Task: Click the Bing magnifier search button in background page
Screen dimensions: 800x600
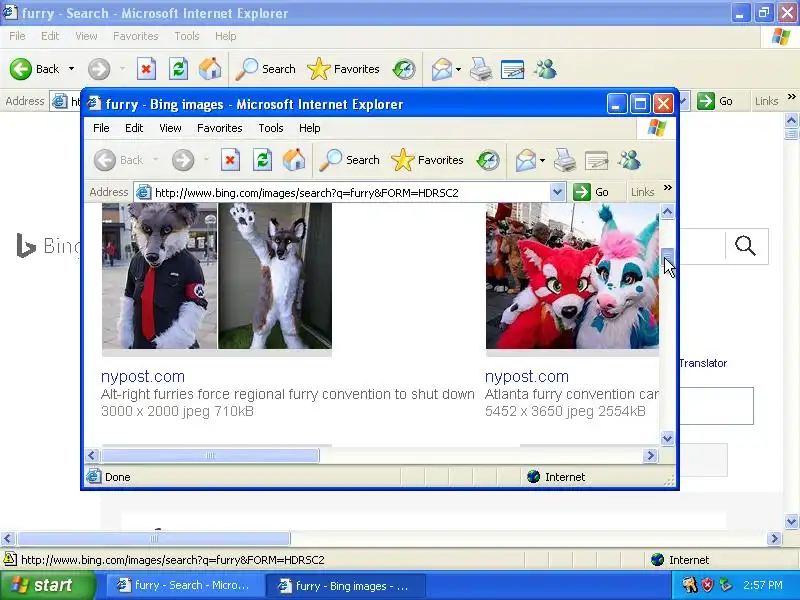Action: point(745,246)
